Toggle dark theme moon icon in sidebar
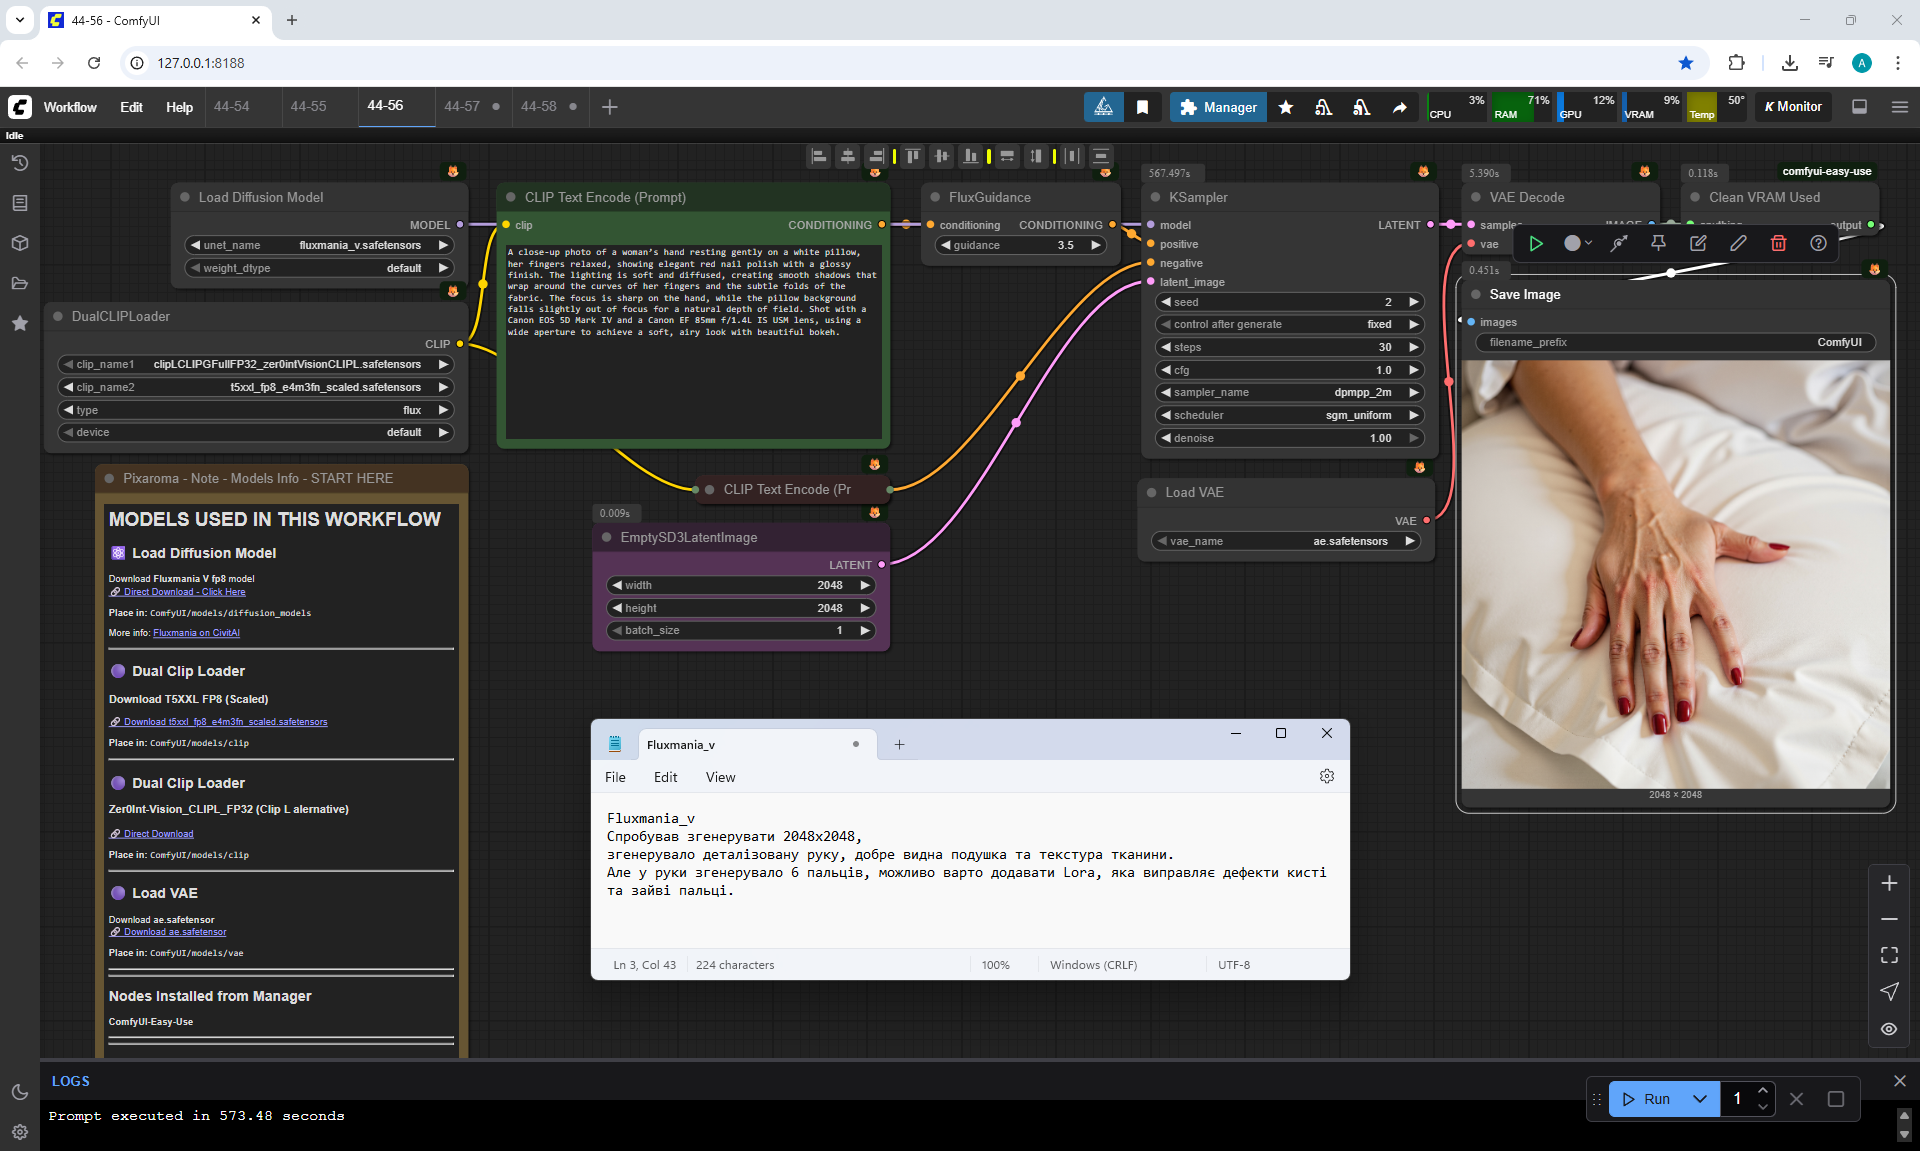This screenshot has height=1151, width=1920. [19, 1092]
